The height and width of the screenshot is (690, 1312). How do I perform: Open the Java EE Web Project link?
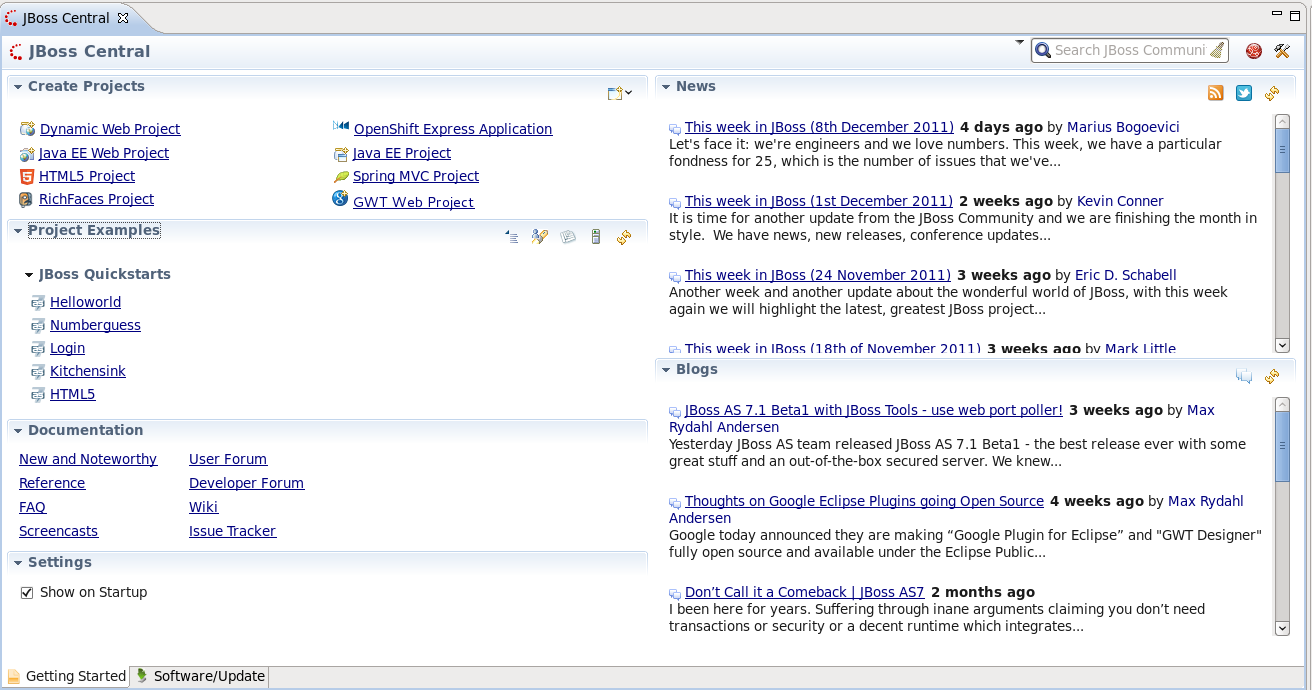point(104,153)
